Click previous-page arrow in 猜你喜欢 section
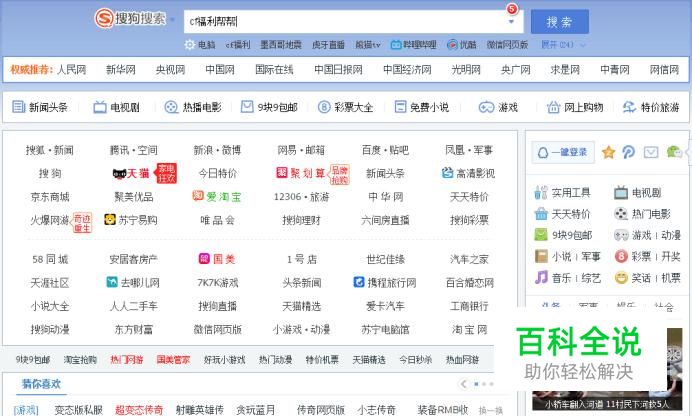 pos(463,384)
